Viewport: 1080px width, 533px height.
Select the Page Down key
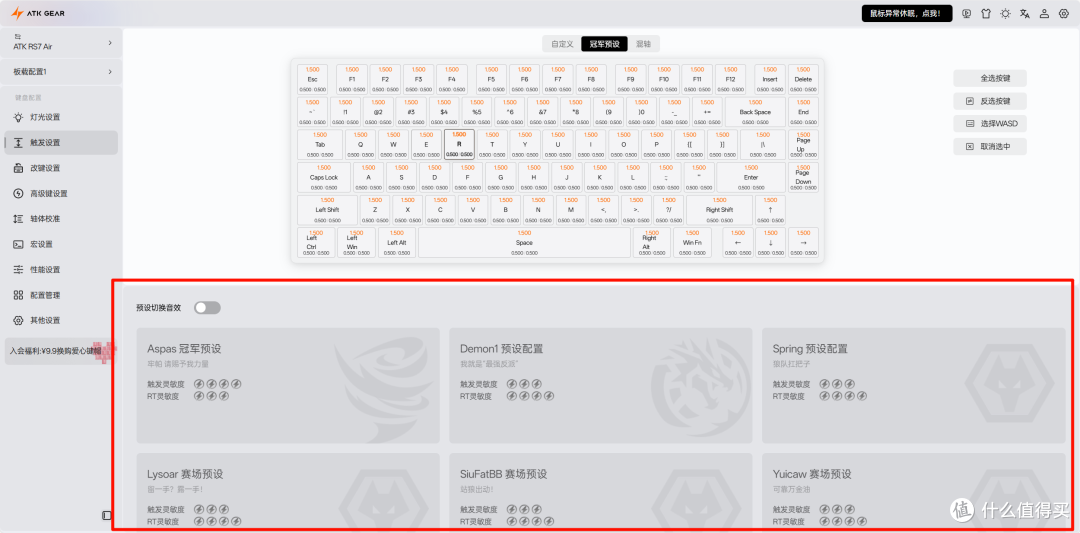click(803, 177)
